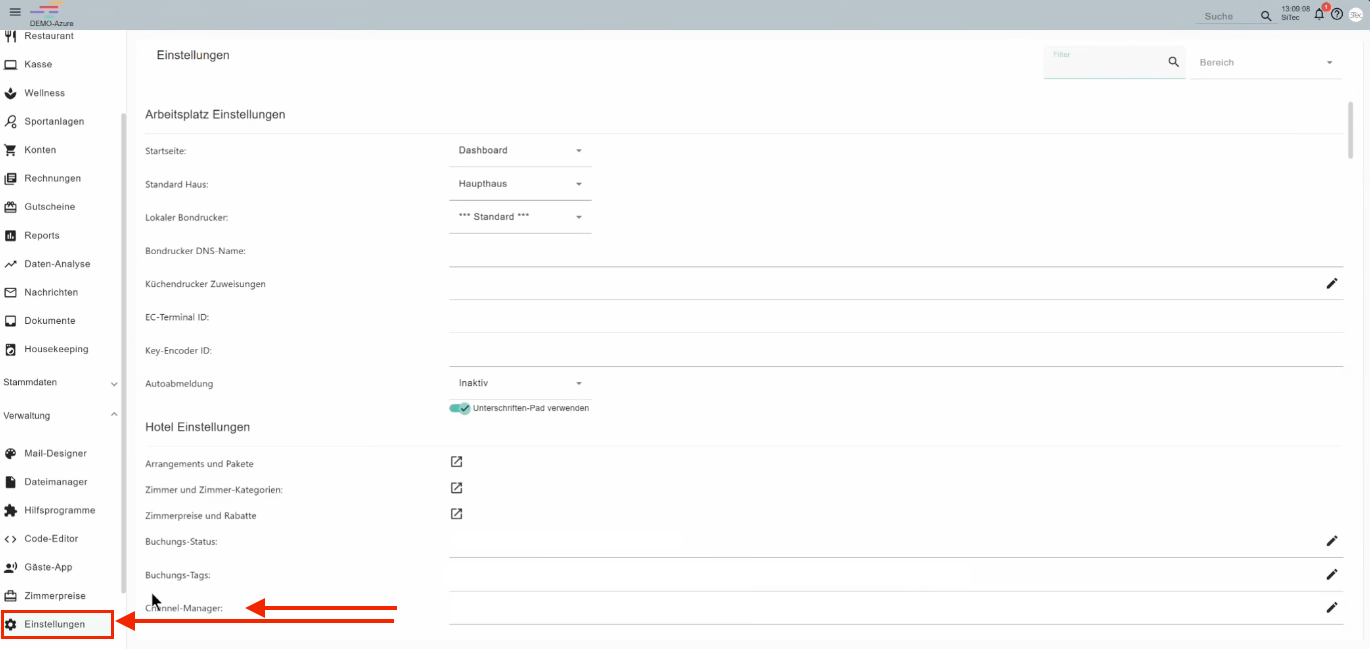Viewport: 1370px width, 649px height.
Task: Click the notification bell icon
Action: coord(1319,14)
